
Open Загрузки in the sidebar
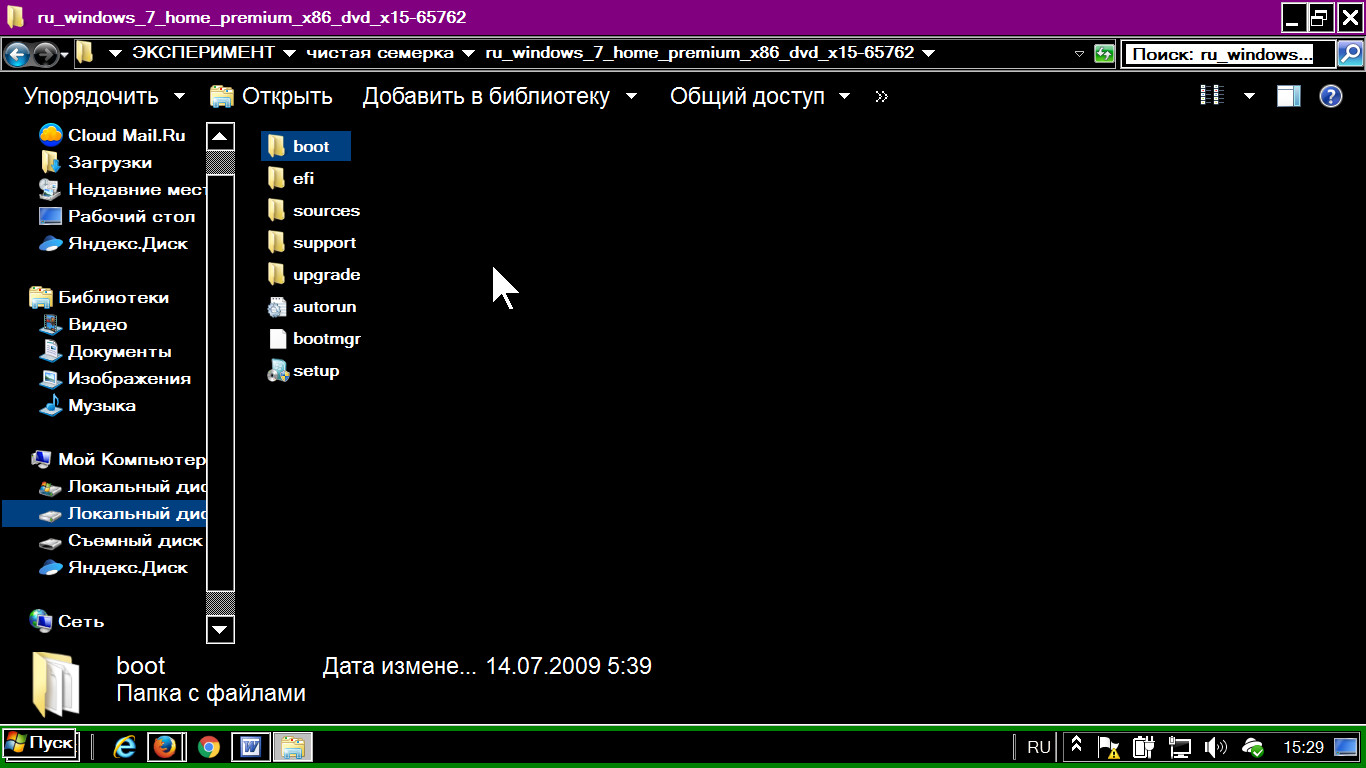click(95, 162)
